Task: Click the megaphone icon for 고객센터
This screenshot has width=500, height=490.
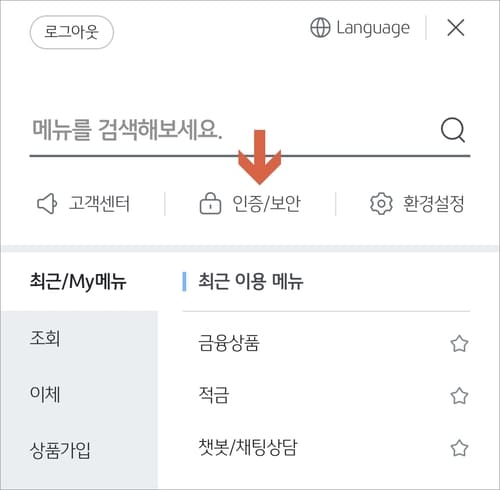Action: (x=47, y=203)
